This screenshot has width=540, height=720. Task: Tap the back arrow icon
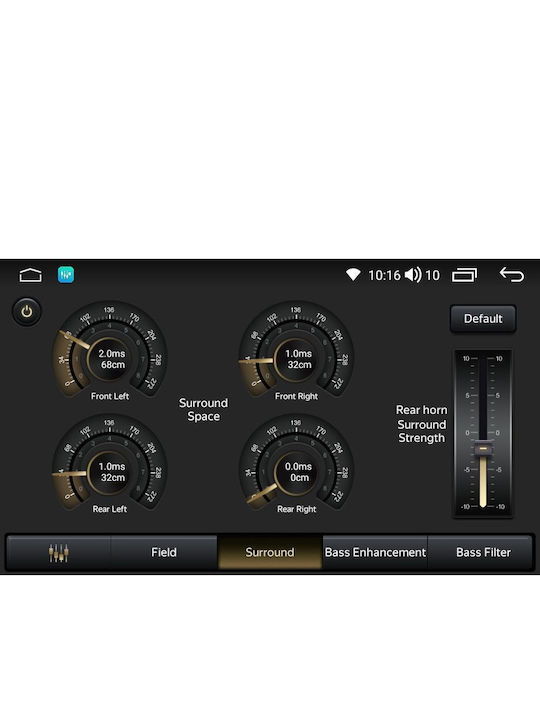point(512,275)
